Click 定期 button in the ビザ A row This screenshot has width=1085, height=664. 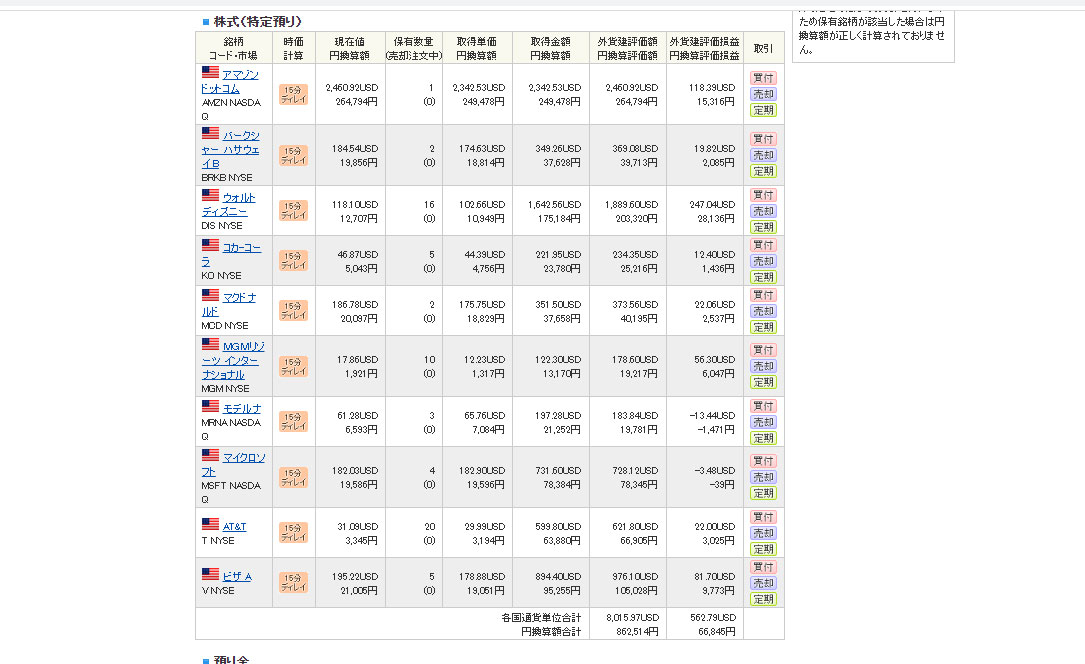click(763, 599)
